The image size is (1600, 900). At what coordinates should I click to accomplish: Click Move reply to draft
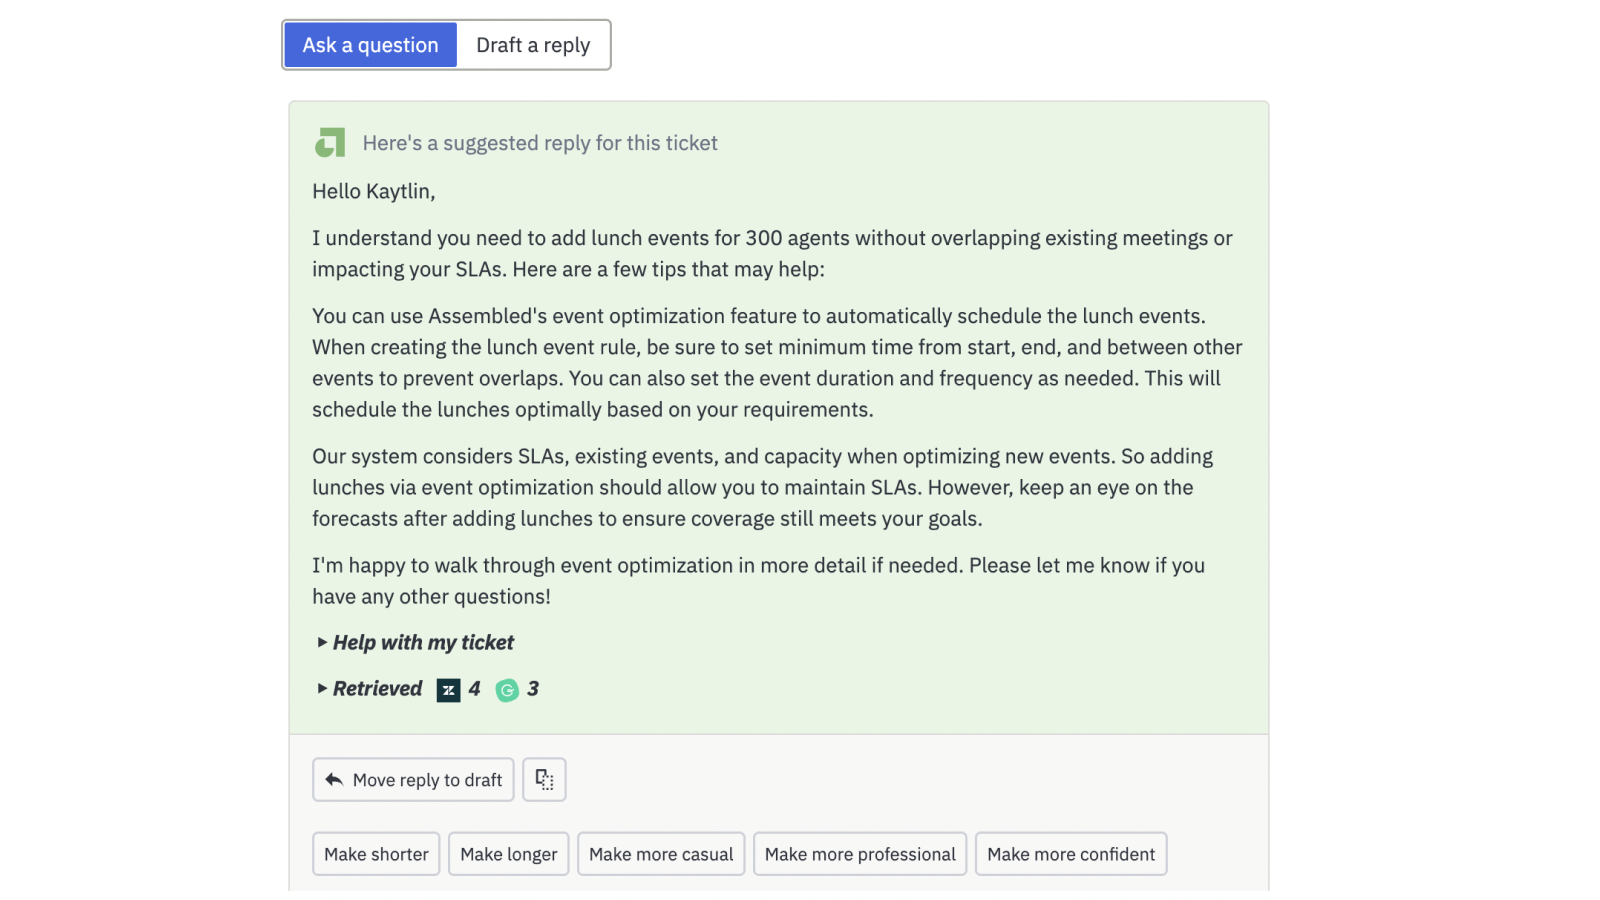coord(412,779)
